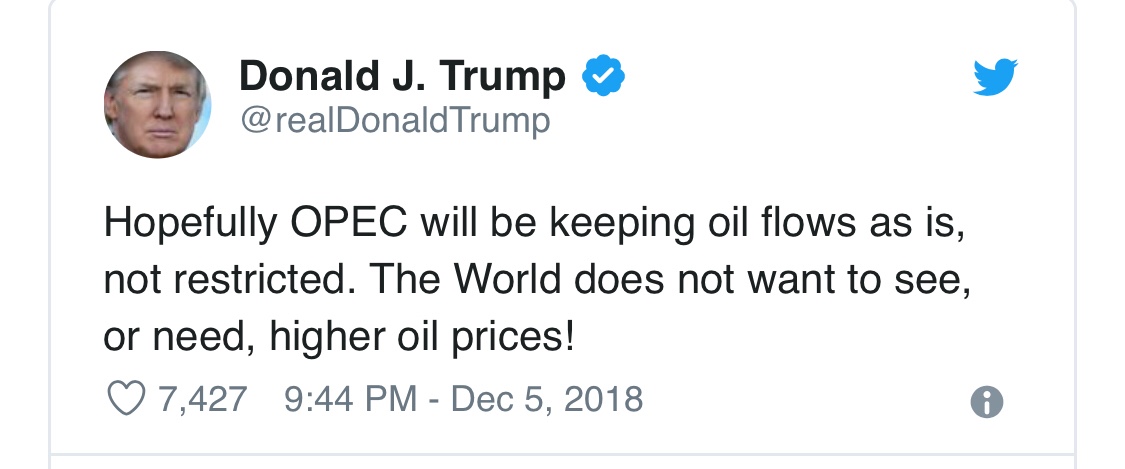Click the word 'prices!' ending the tweet

pos(514,338)
